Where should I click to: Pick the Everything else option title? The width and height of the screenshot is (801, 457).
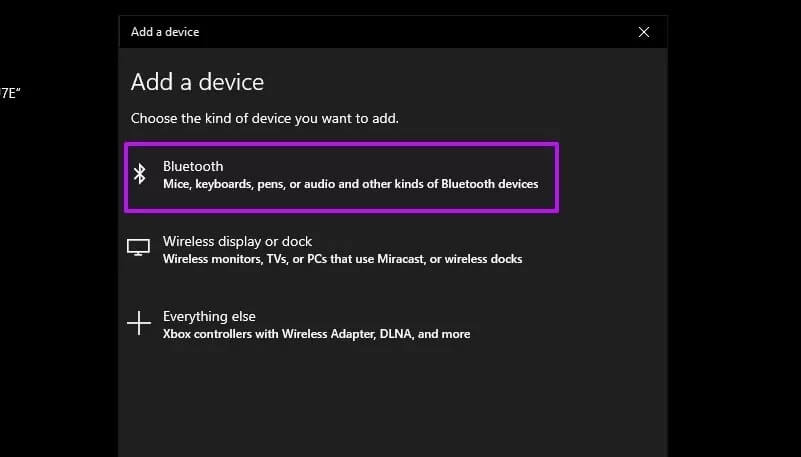point(209,317)
